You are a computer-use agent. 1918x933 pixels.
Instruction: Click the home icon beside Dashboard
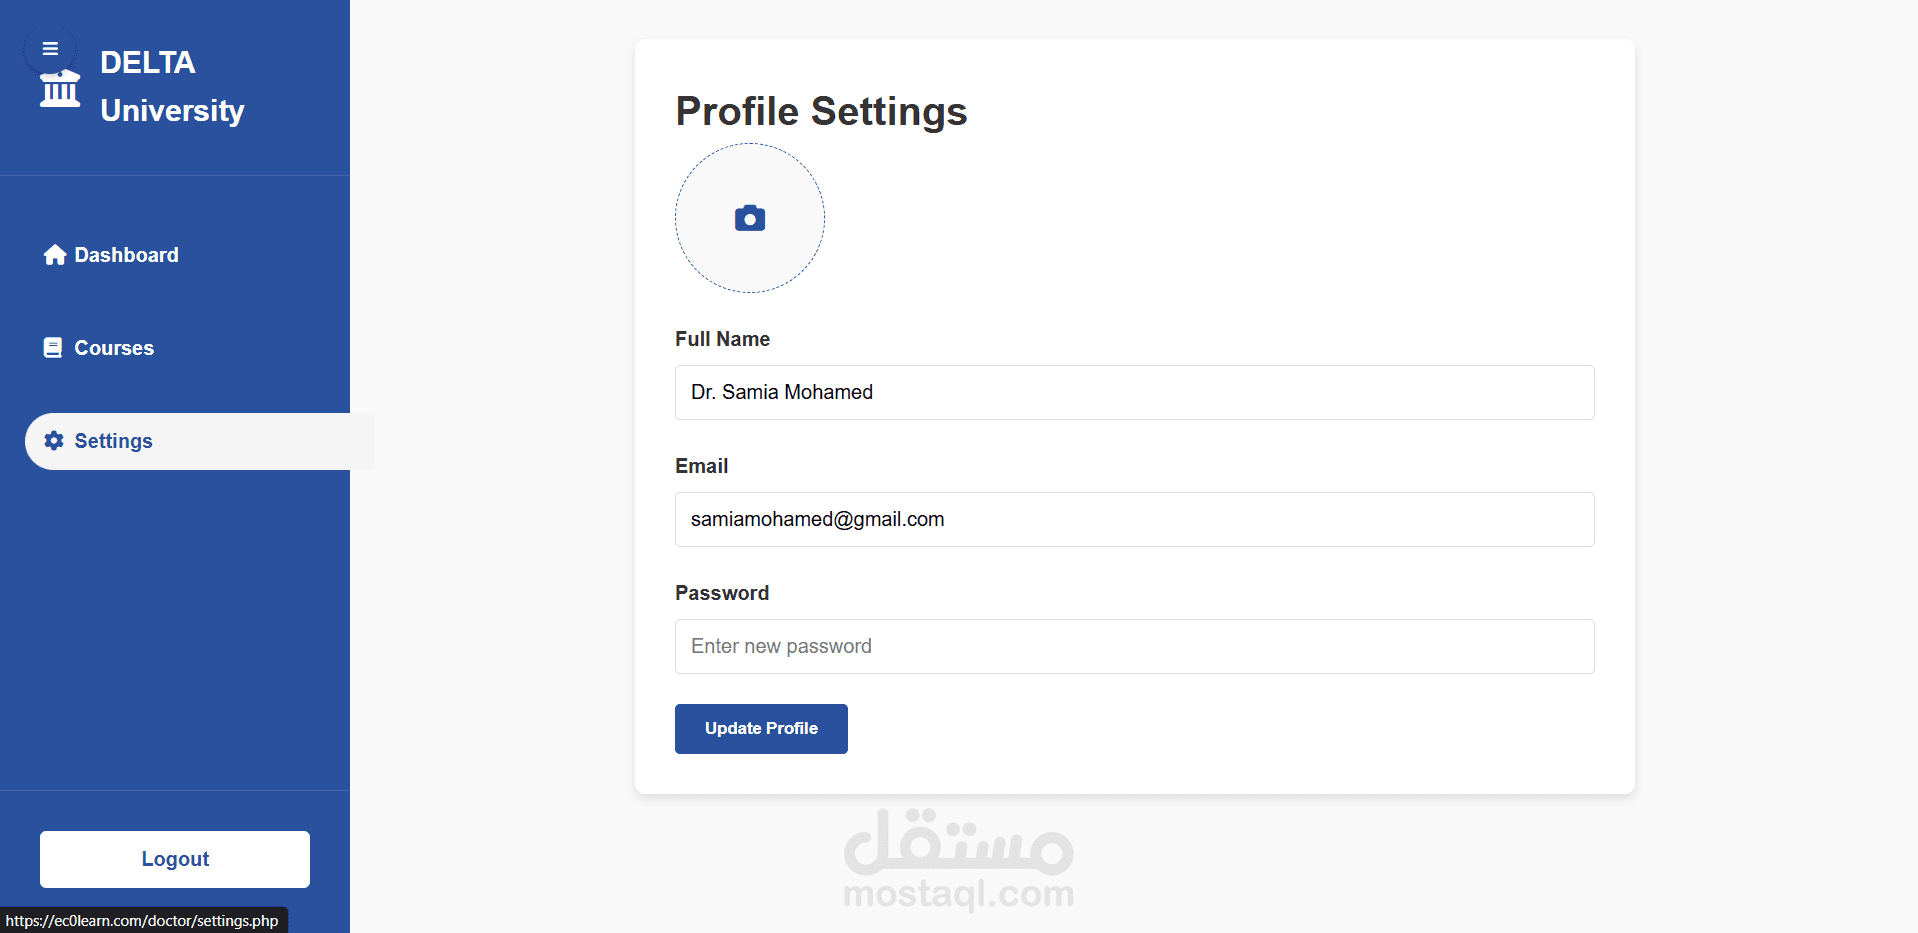[x=55, y=255]
